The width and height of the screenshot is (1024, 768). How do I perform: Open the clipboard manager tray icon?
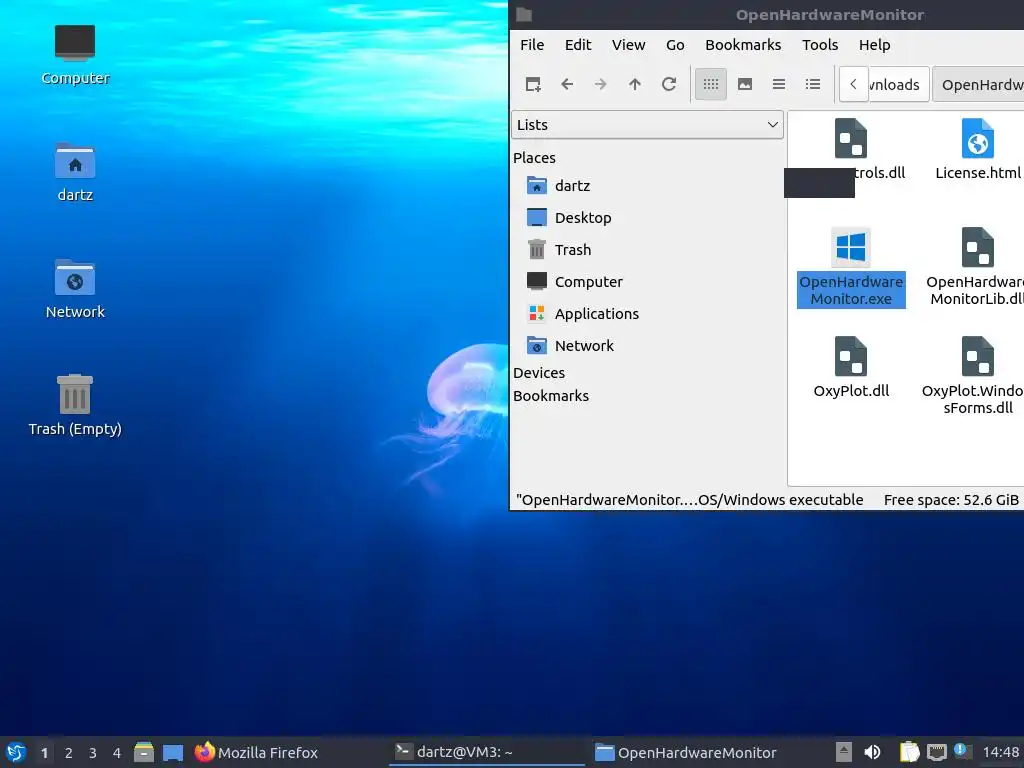[x=909, y=752]
